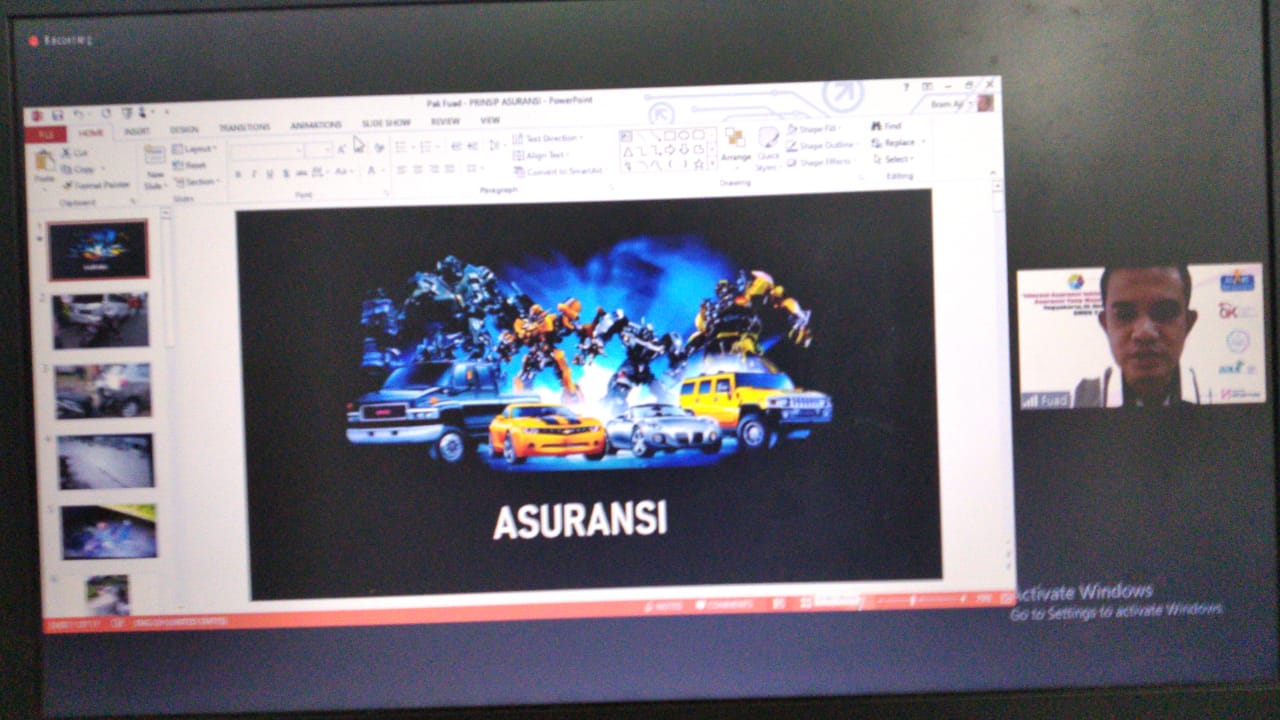Switch to the INSERT ribbon tab
Screen dimensions: 1280x720
[x=137, y=131]
